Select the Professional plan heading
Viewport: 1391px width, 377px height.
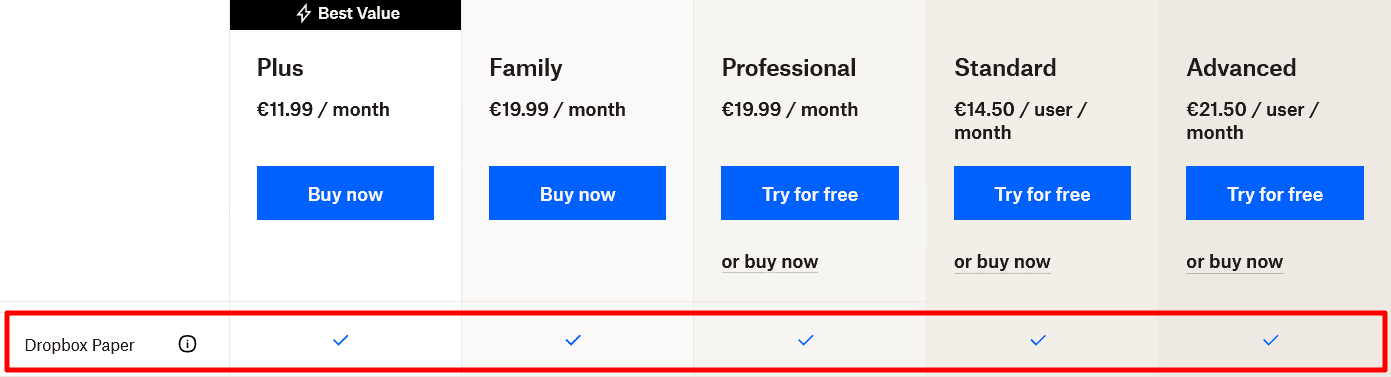pos(789,68)
